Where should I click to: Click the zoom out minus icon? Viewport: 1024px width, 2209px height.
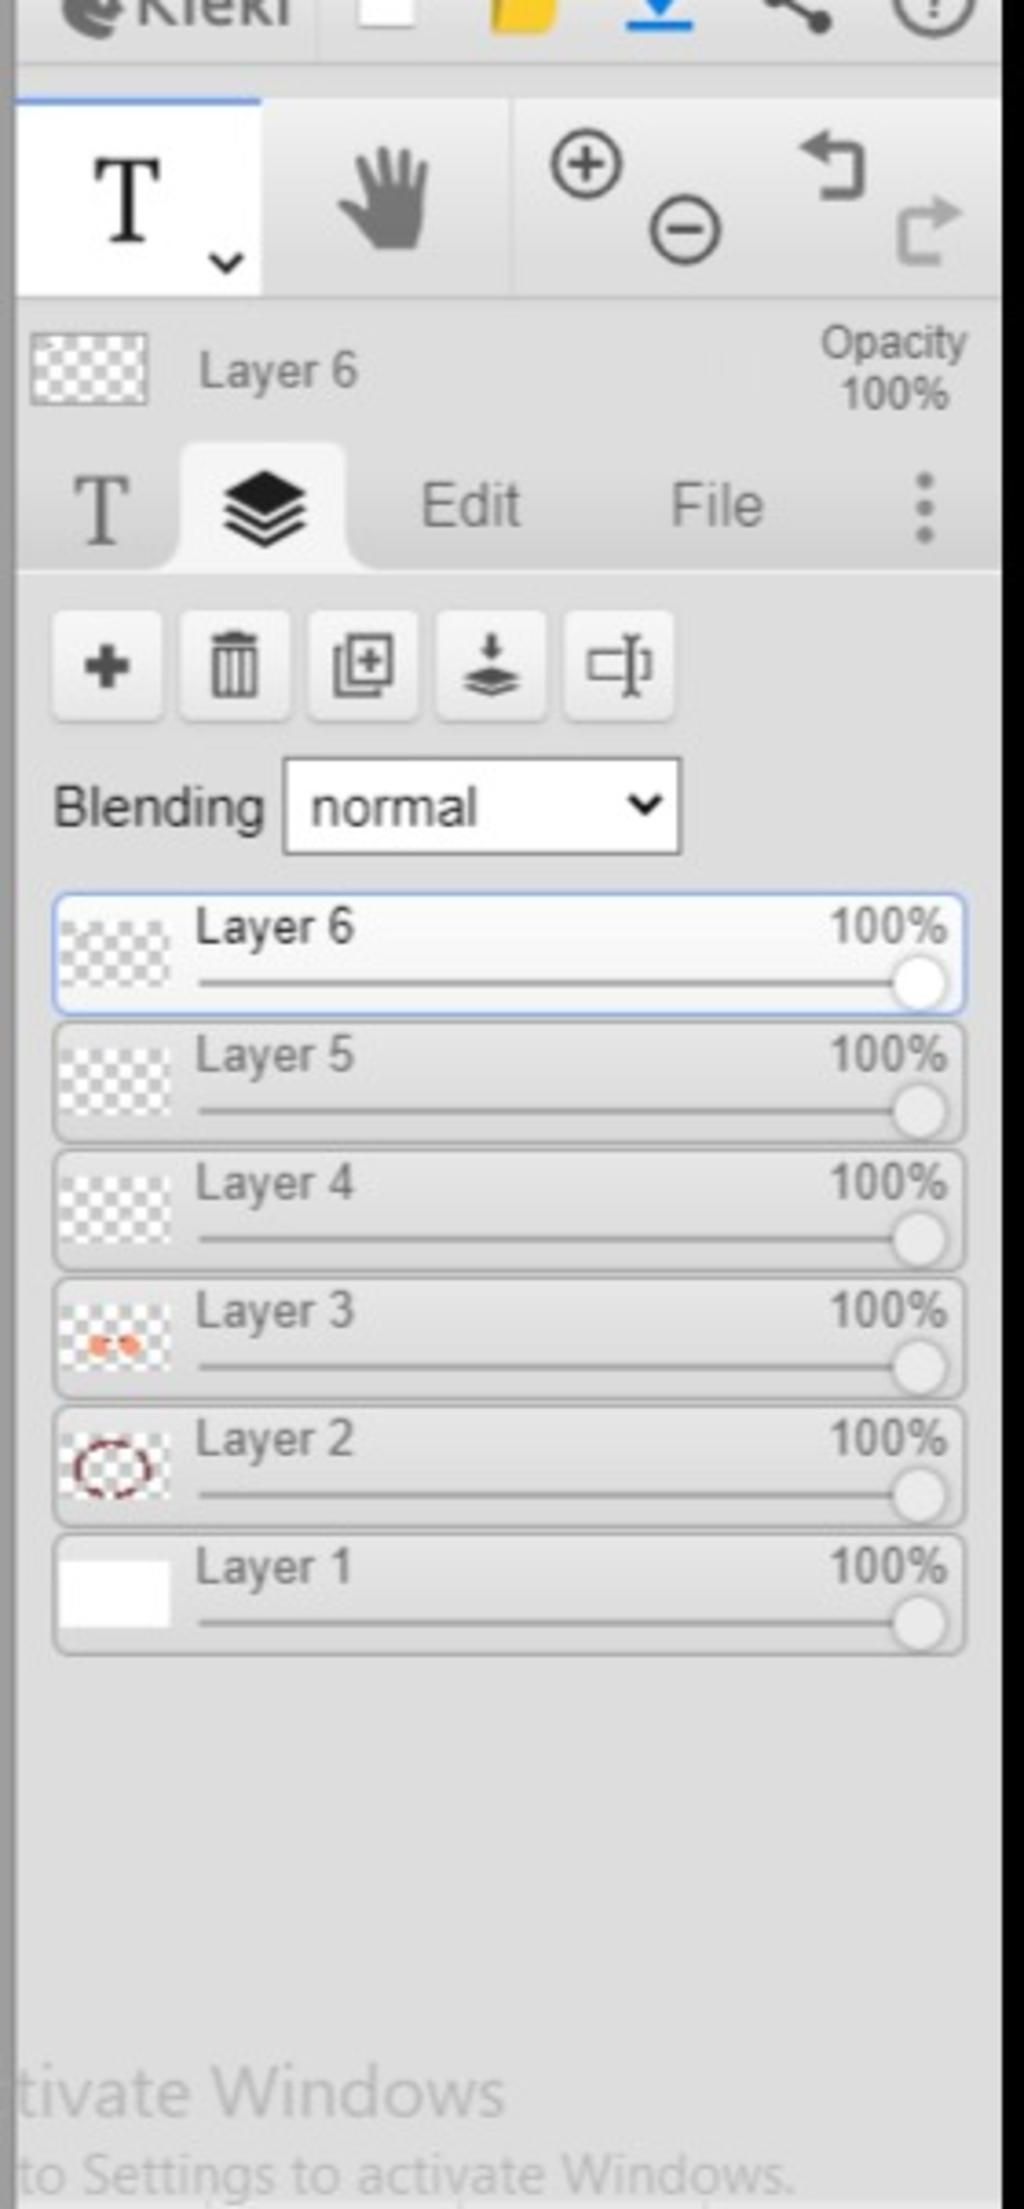coord(685,230)
